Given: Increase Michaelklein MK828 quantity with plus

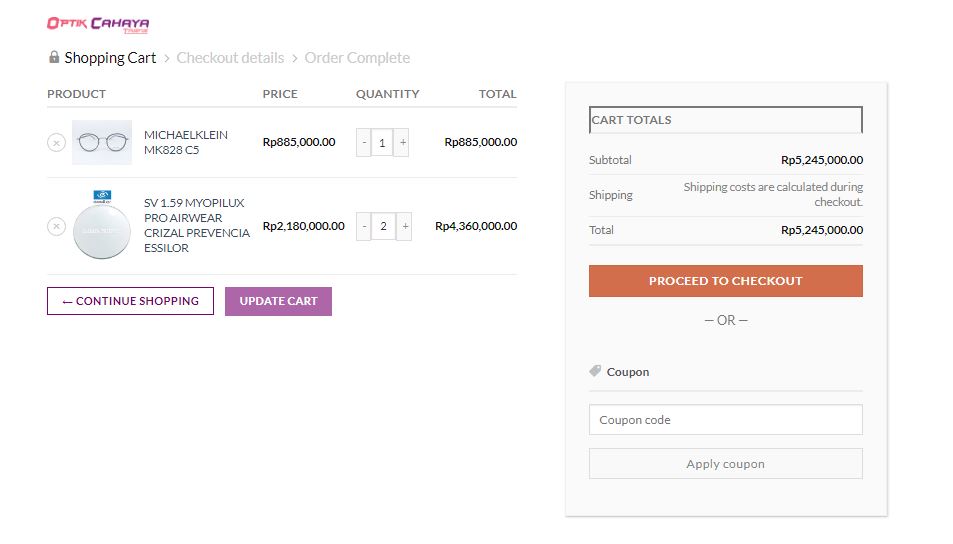Looking at the screenshot, I should point(403,143).
